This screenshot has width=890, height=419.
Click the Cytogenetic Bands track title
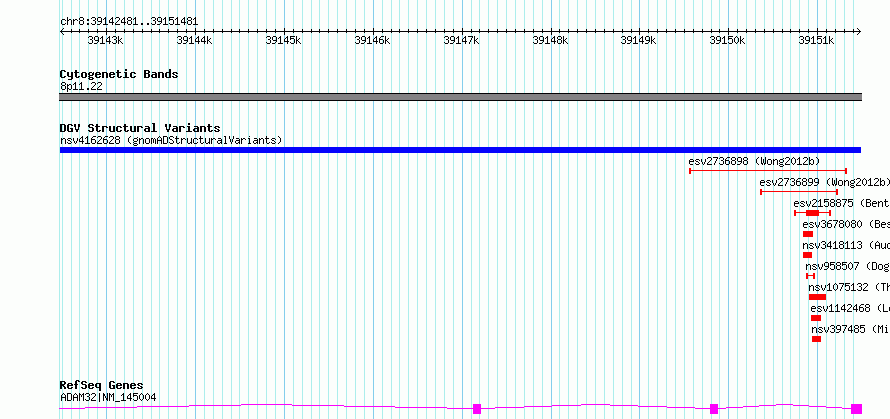119,74
